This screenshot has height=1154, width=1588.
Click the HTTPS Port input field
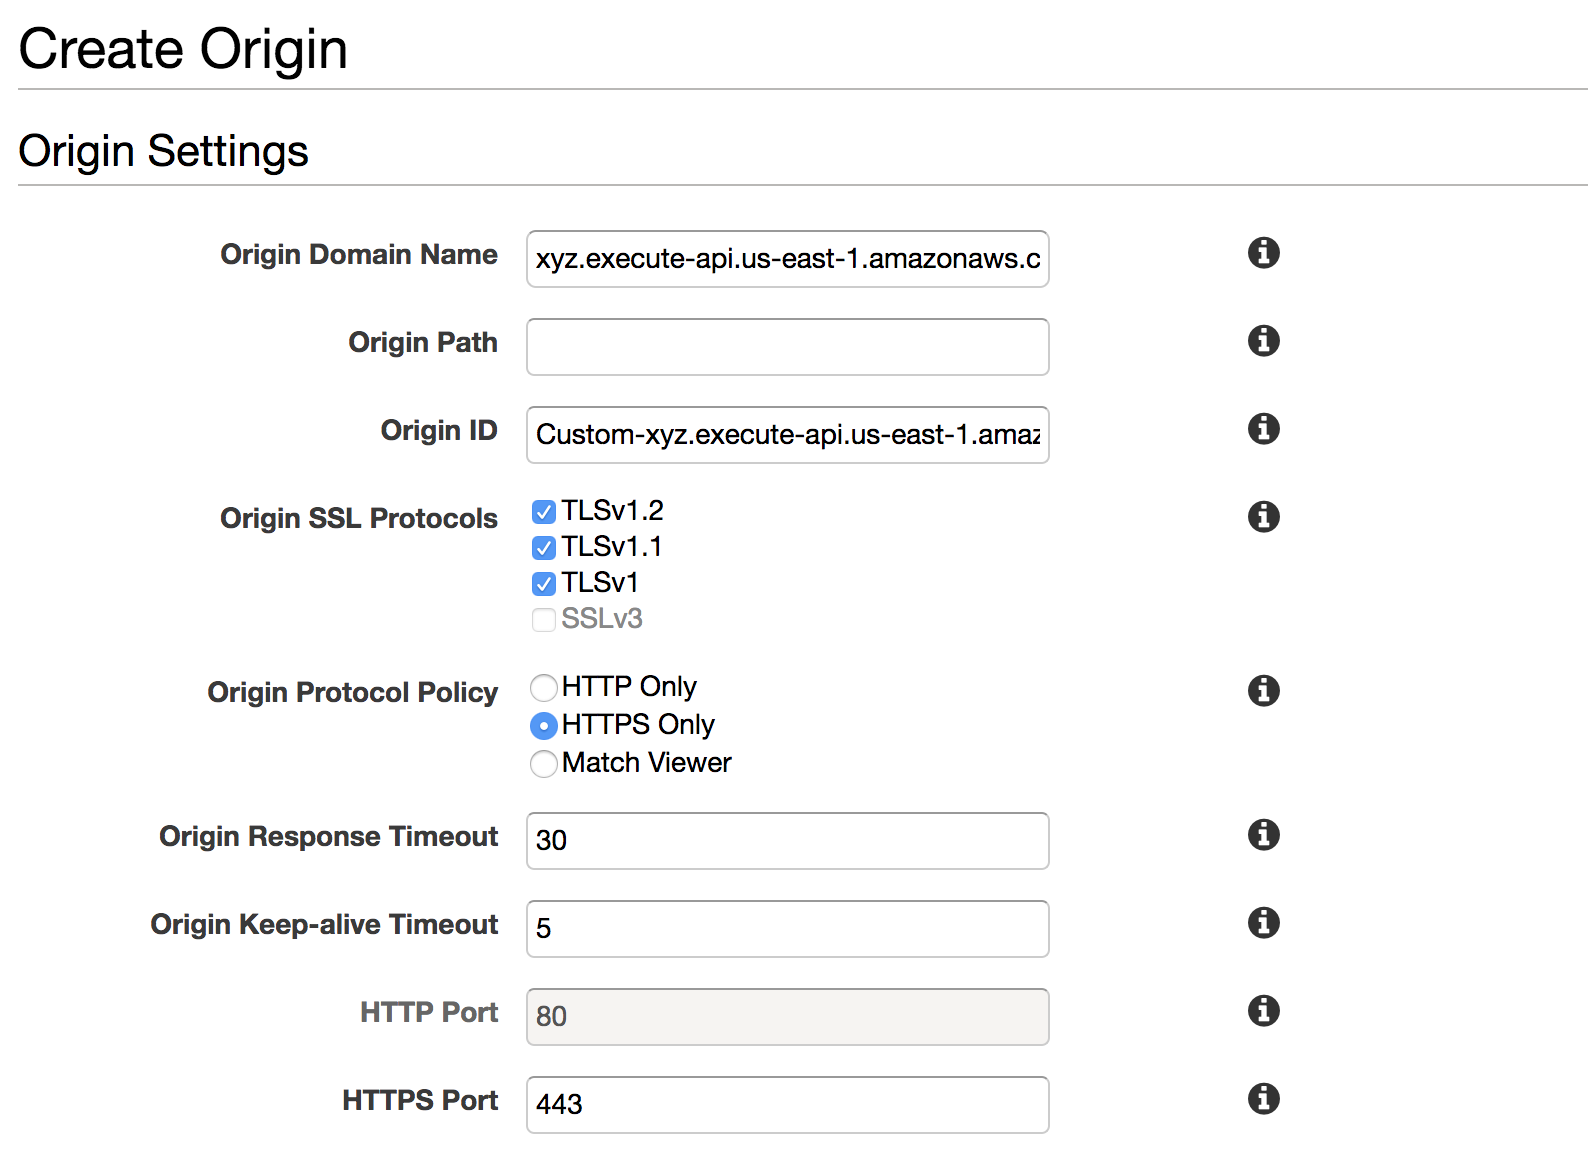(x=787, y=1105)
